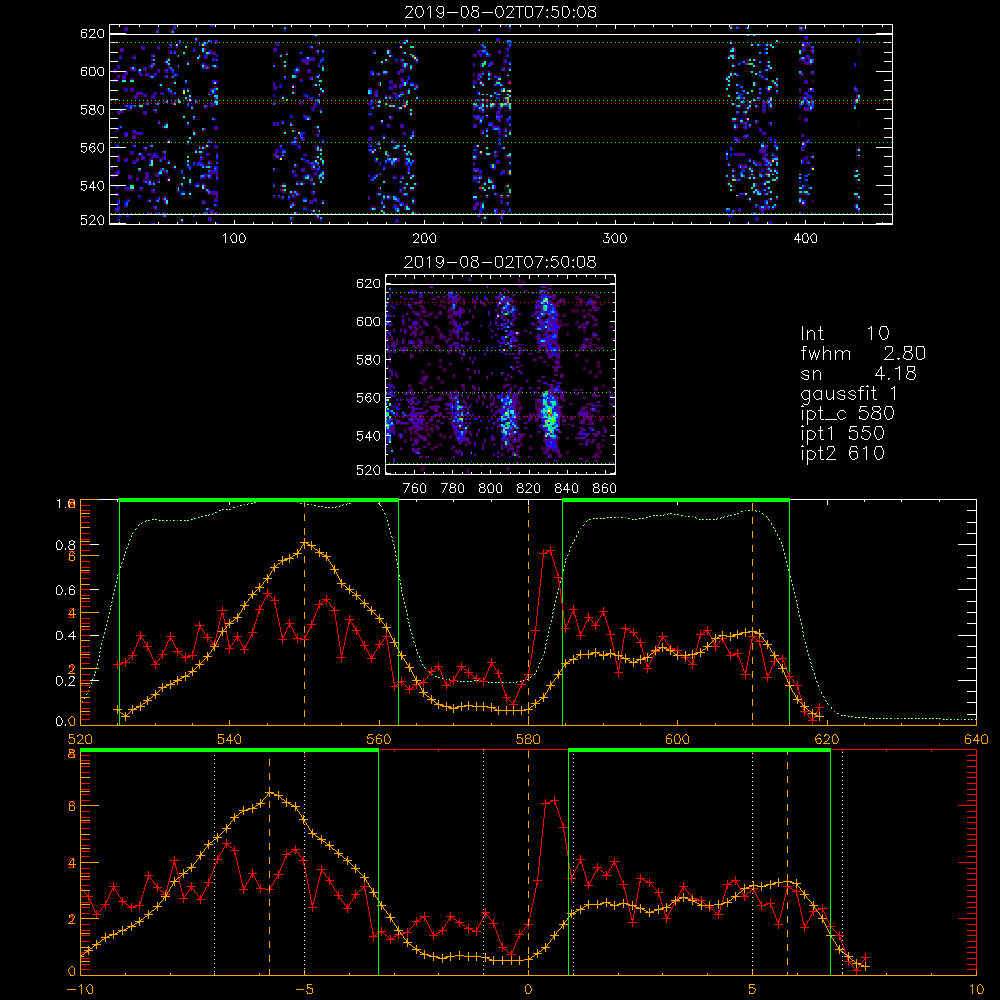Click the y-axis label 600 on the top plot
1000x1000 pixels.
(x=92, y=71)
